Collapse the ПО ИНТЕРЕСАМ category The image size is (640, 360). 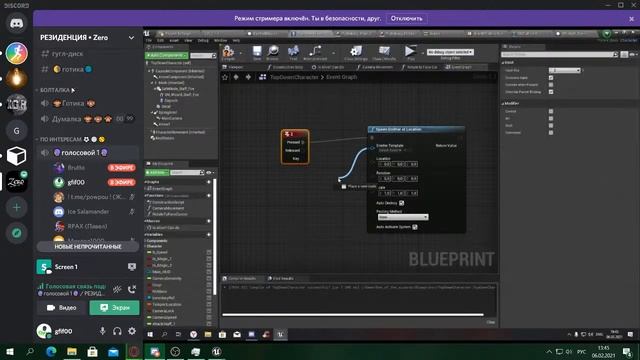tap(70, 140)
